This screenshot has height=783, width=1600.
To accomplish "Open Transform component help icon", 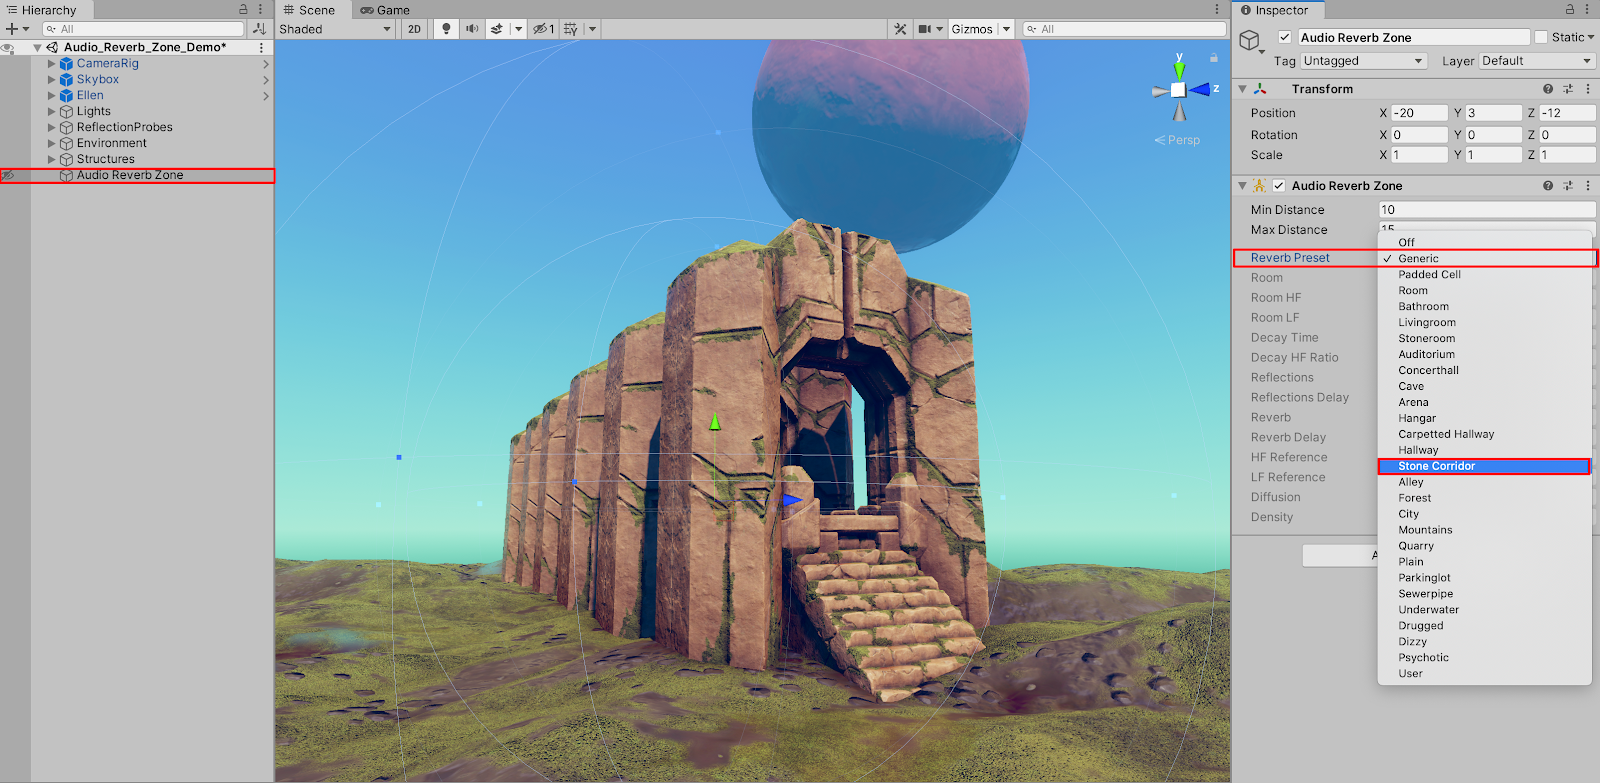I will coord(1548,89).
